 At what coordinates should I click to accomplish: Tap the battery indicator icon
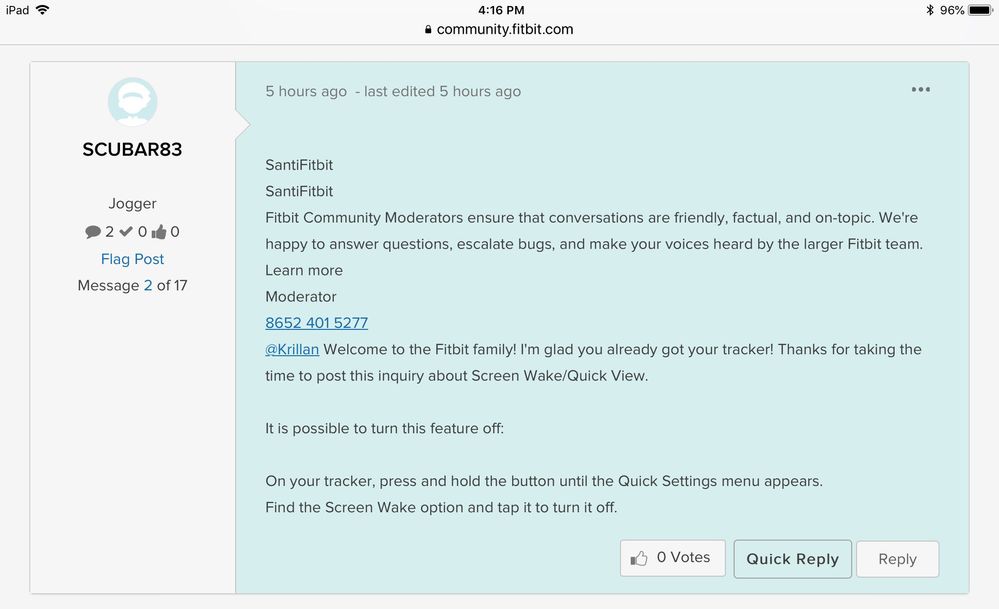pyautogui.click(x=981, y=10)
